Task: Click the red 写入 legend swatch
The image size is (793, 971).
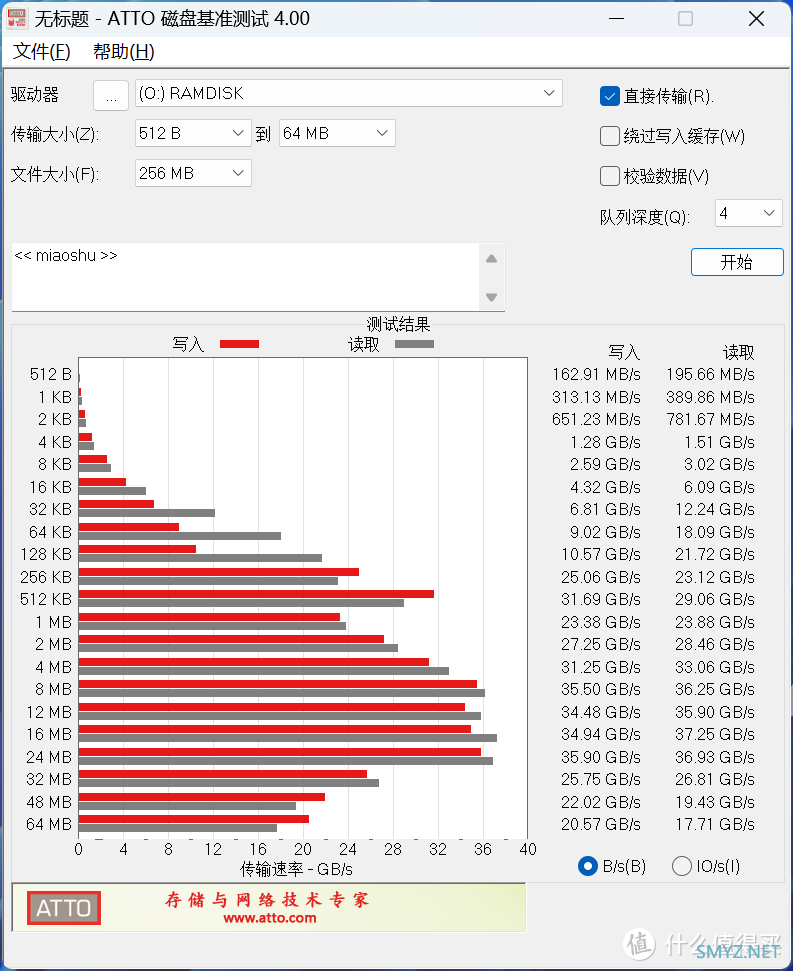Action: click(240, 344)
